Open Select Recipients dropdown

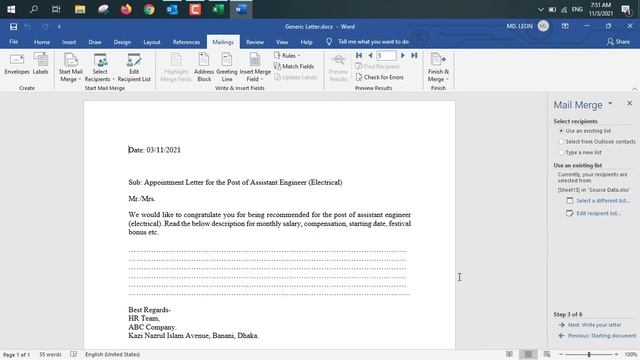[x=100, y=68]
